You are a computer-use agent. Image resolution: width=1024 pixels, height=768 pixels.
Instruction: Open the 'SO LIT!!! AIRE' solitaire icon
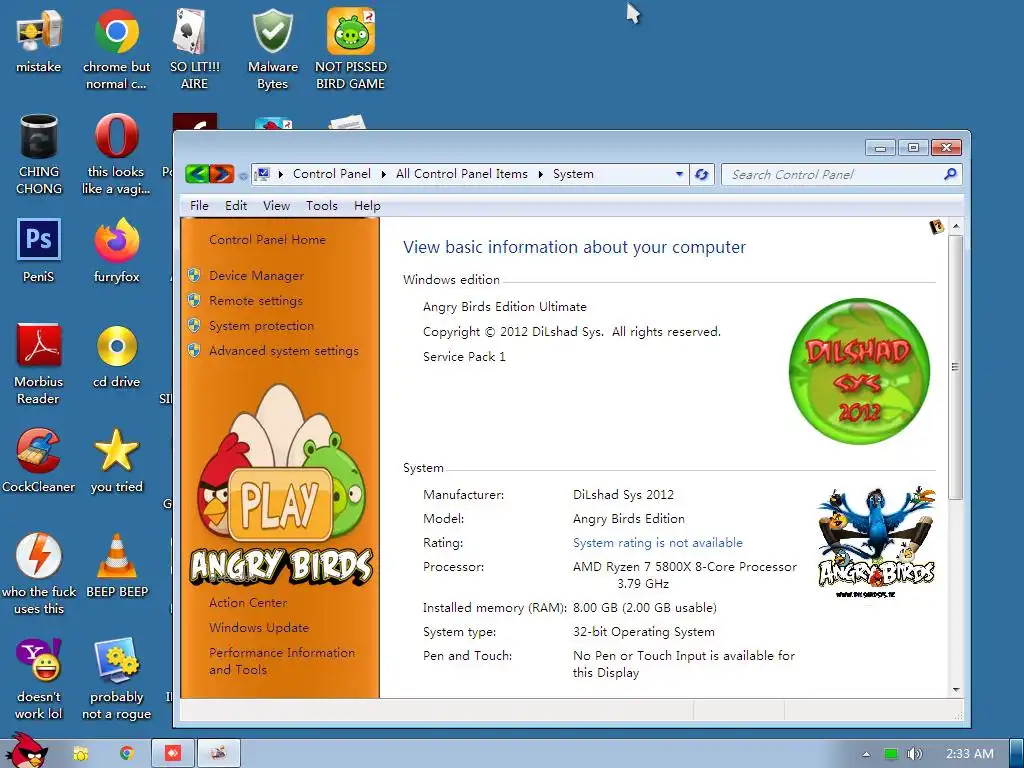point(194,49)
